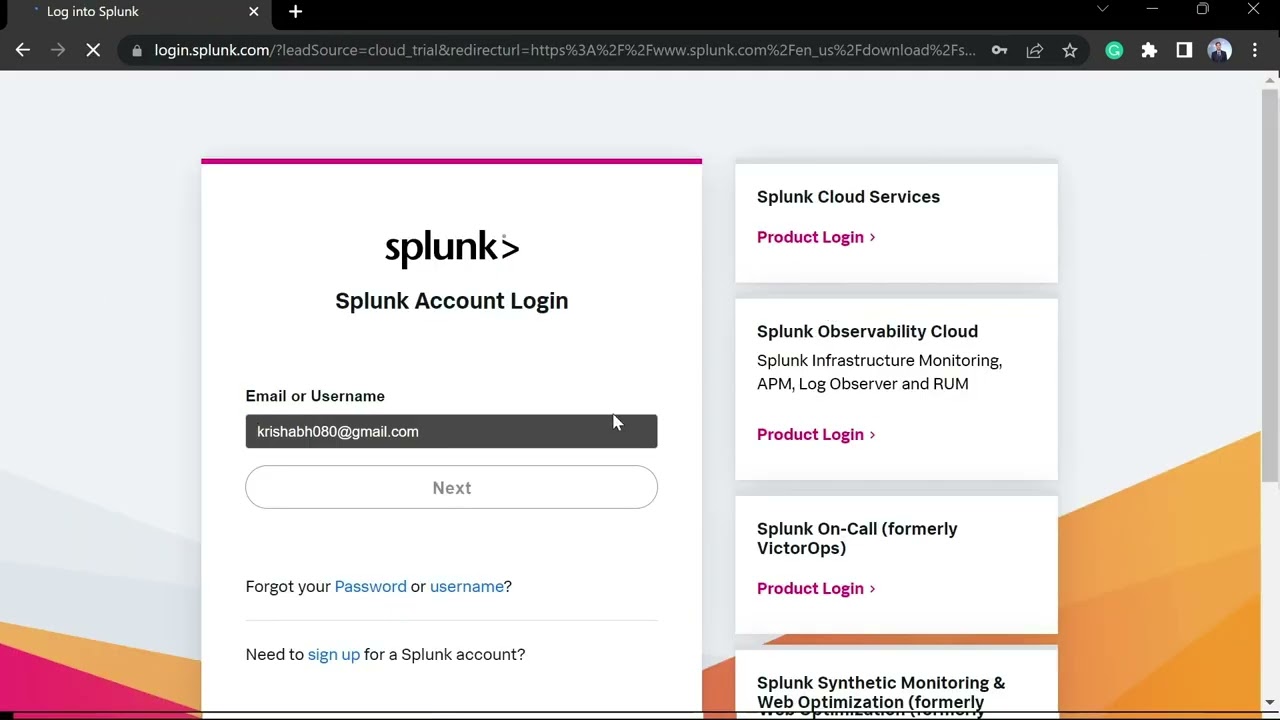Click the share page icon
Screen dimensions: 1280x720
(1035, 50)
